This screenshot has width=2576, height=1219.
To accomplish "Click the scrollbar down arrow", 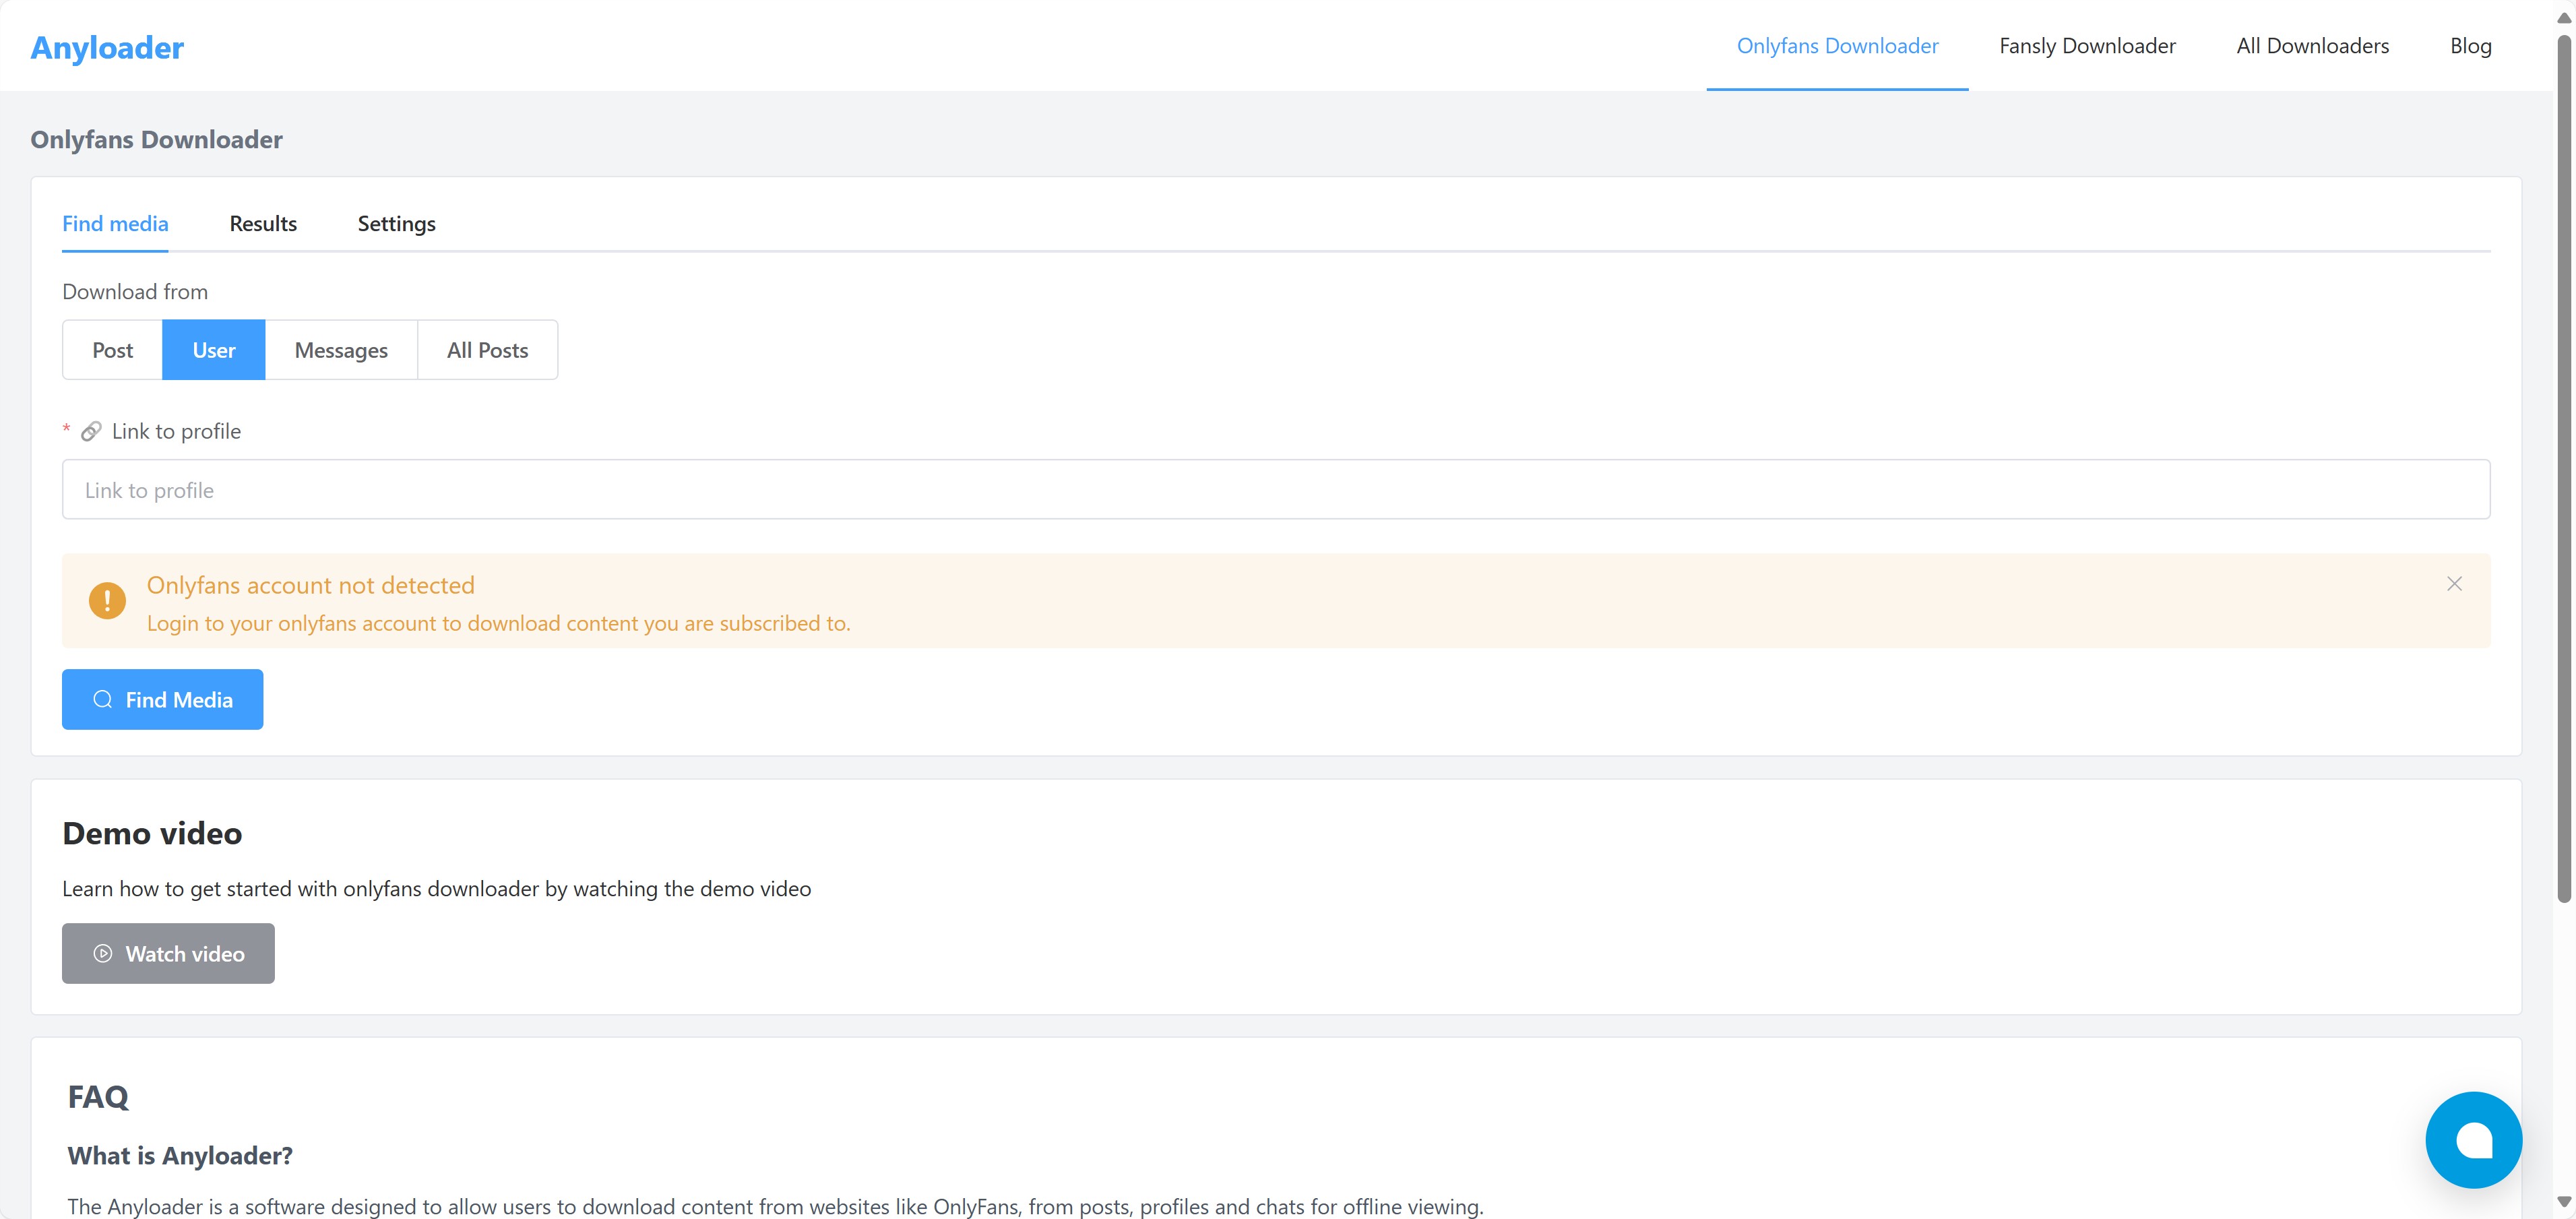I will 2563,1201.
